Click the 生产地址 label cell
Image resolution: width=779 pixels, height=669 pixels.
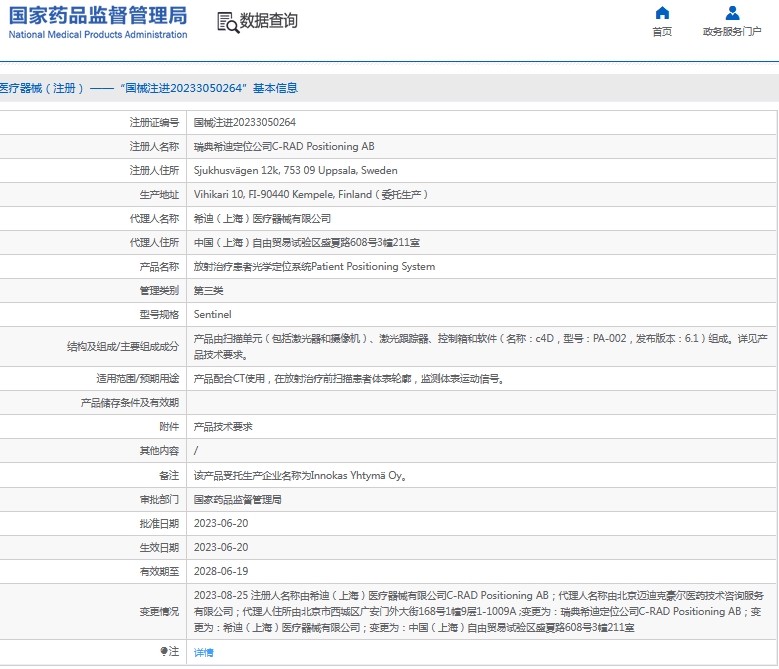point(159,194)
